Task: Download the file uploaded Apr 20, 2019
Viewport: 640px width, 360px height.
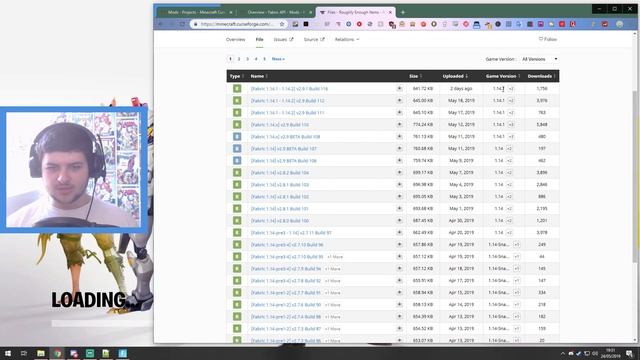Action: 399,232
